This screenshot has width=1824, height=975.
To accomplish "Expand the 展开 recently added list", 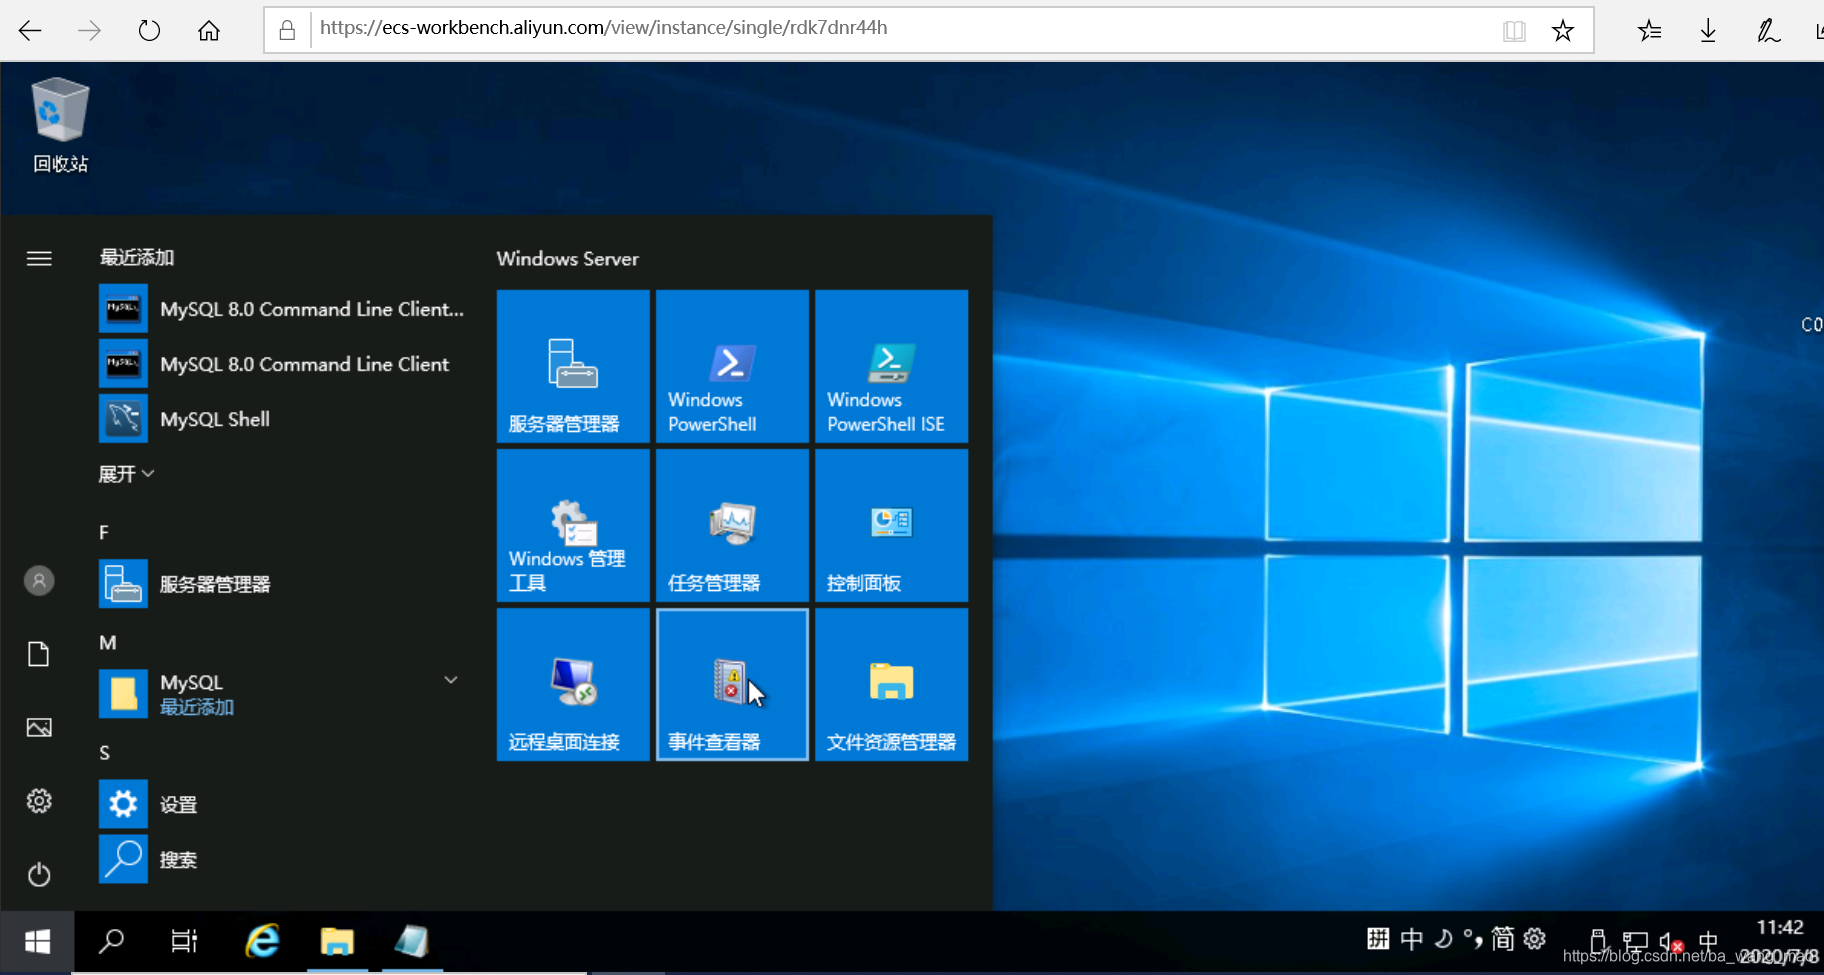I will point(126,474).
